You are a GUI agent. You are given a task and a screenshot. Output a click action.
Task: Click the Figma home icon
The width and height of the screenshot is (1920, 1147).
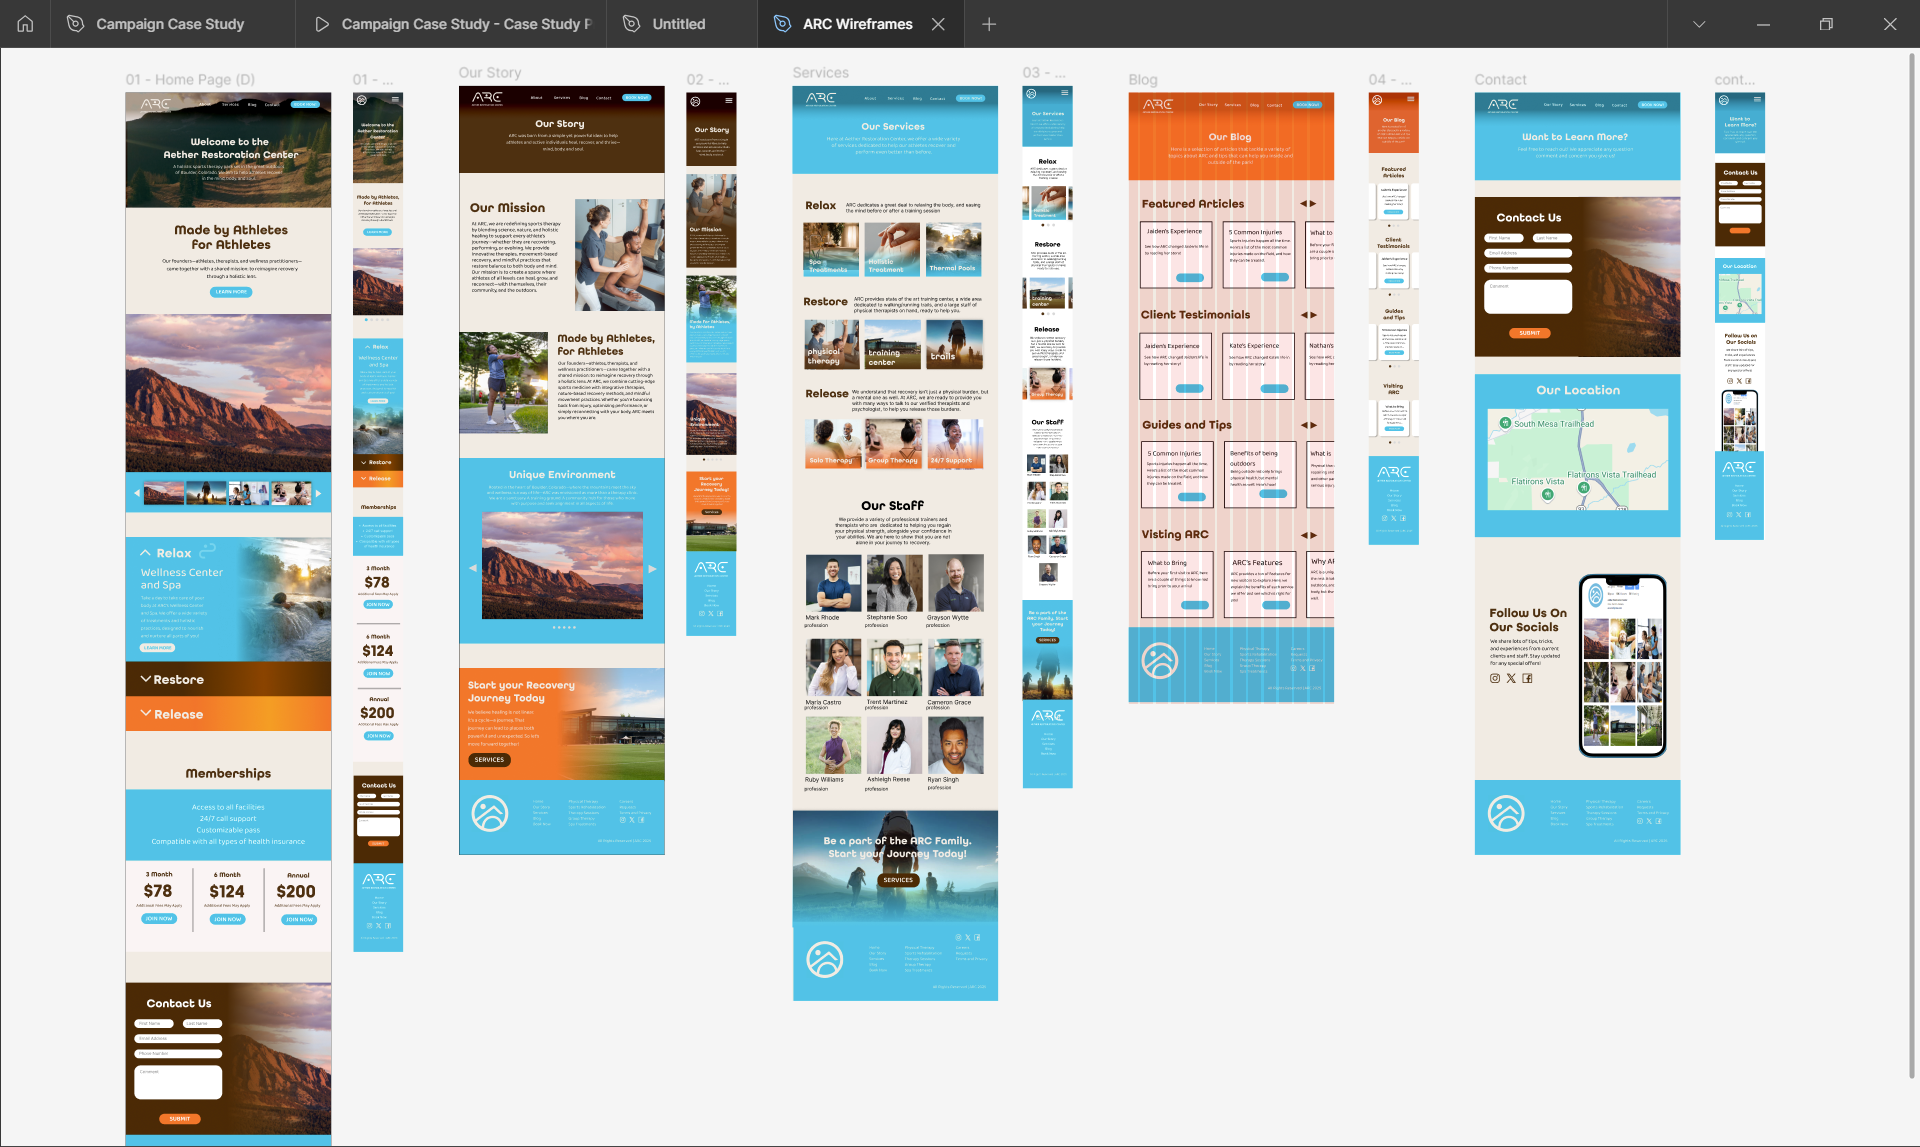(25, 24)
